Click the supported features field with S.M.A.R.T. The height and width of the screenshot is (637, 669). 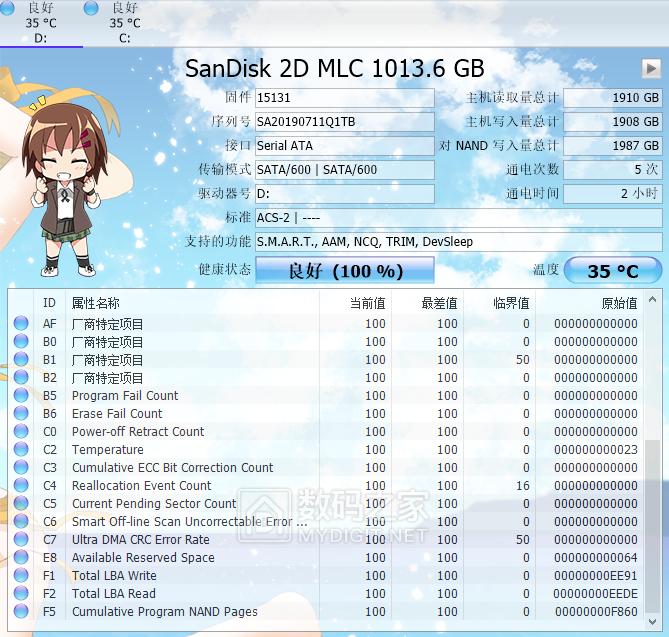coord(459,241)
